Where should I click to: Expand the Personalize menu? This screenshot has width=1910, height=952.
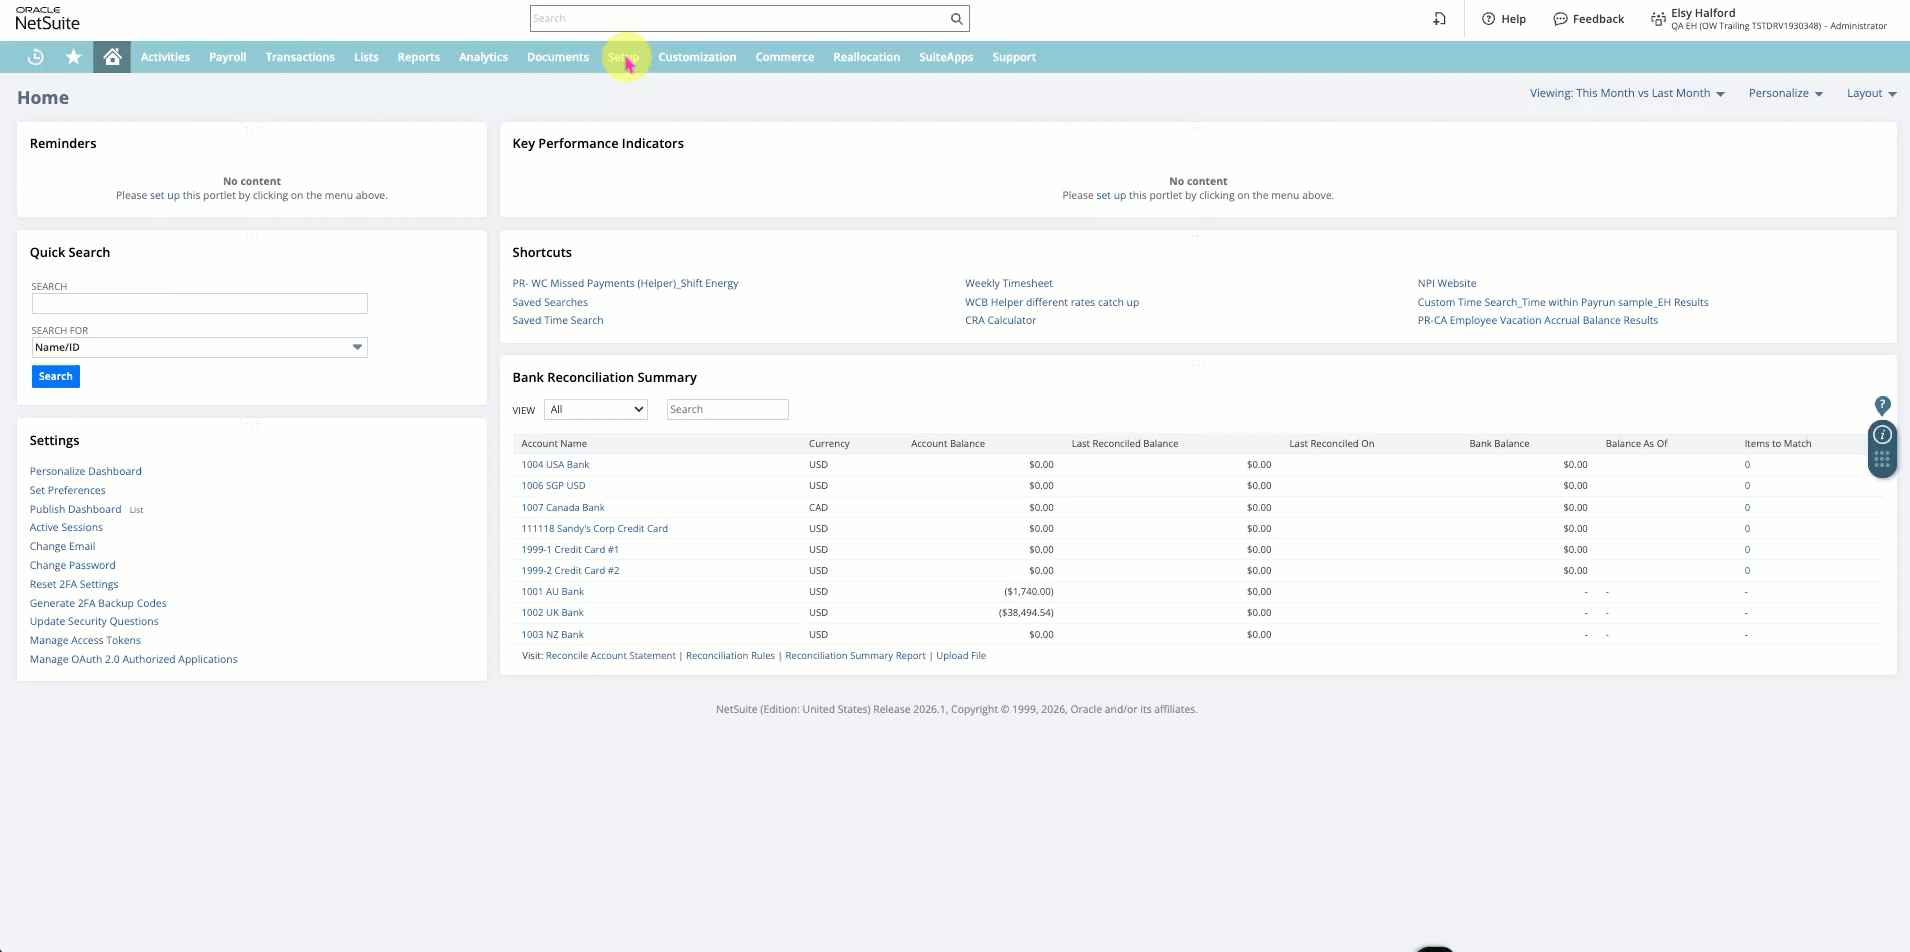[x=1785, y=93]
